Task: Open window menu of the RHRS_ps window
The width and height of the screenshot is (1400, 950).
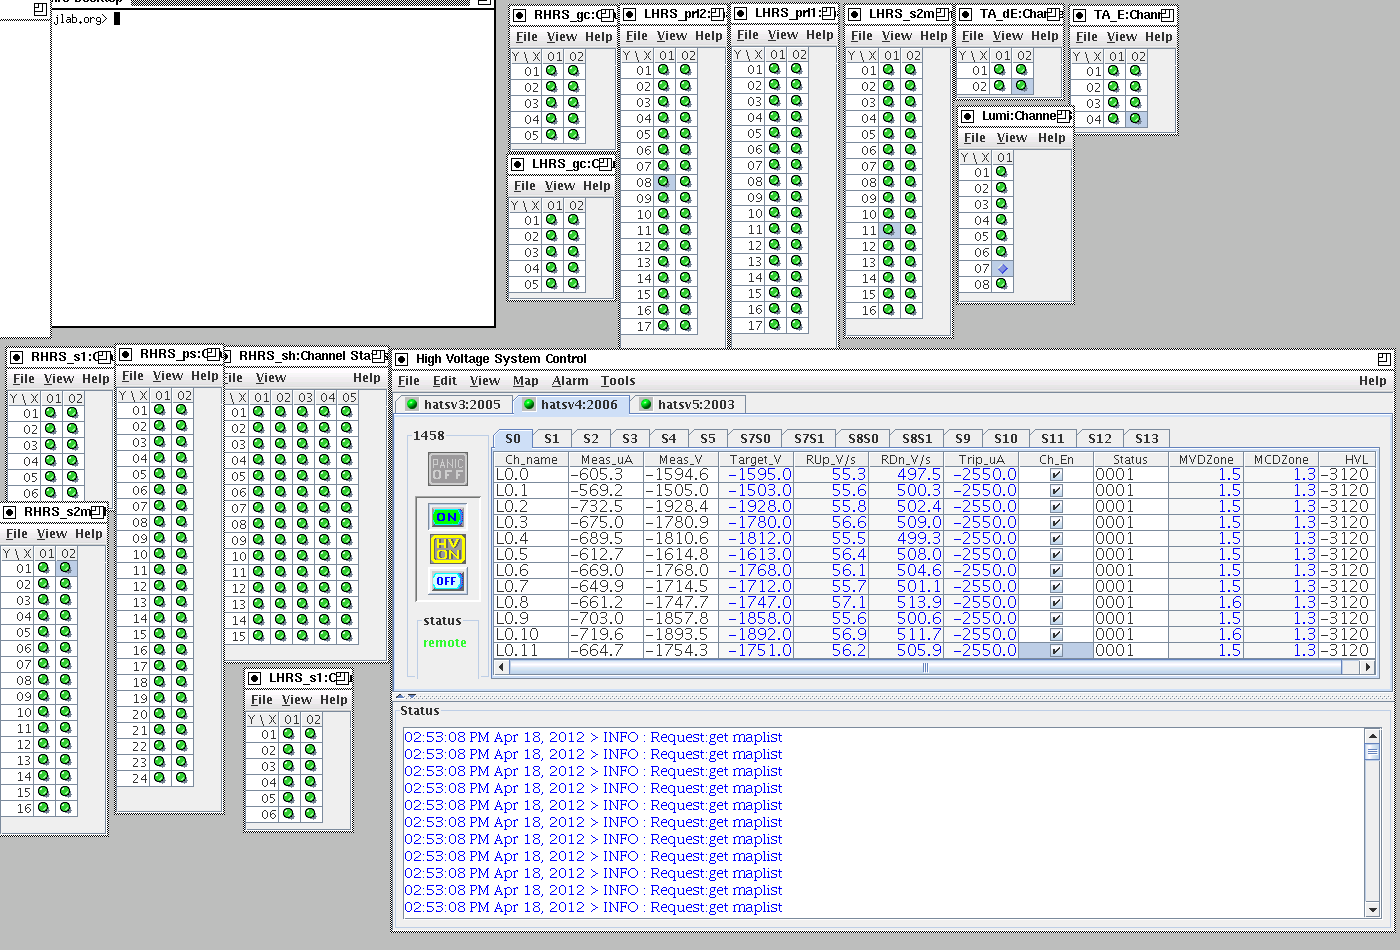Action: (x=126, y=354)
